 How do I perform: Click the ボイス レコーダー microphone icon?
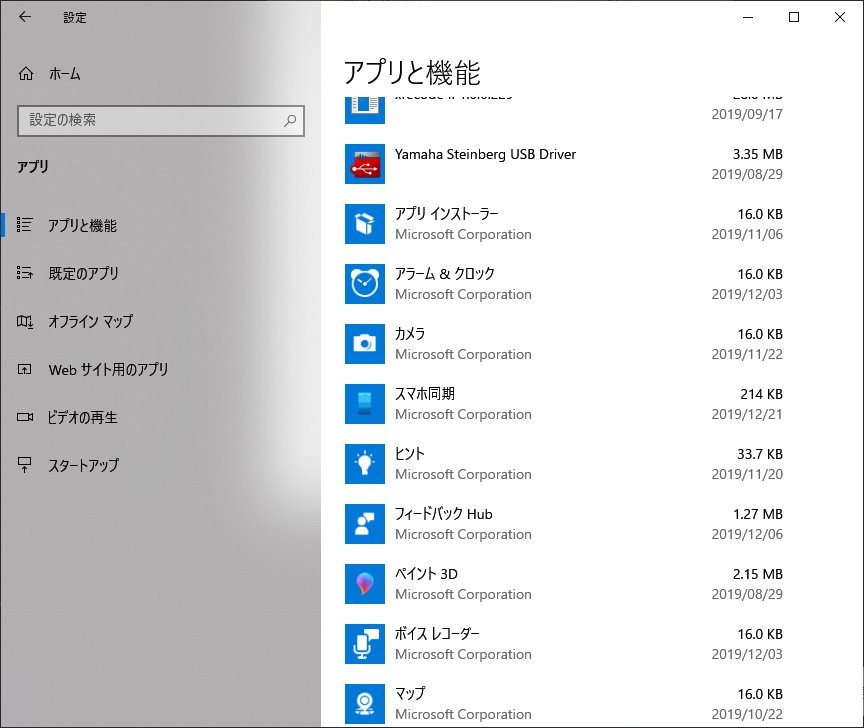tap(365, 644)
